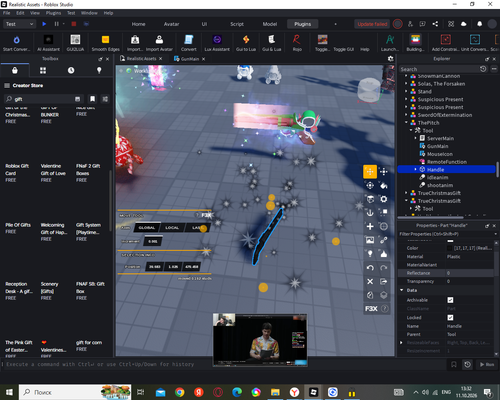500x400 pixels.
Task: Collapse the Data properties section
Action: [402, 290]
